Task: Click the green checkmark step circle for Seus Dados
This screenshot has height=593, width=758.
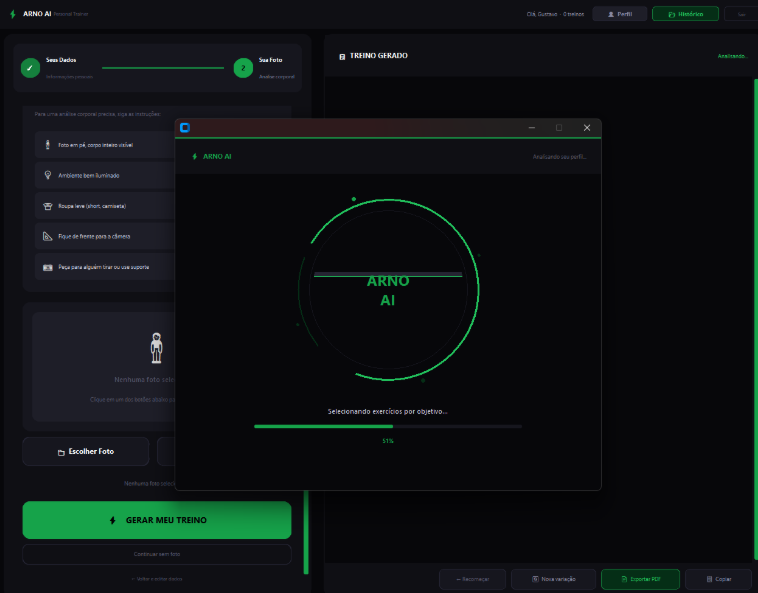Action: pos(30,68)
